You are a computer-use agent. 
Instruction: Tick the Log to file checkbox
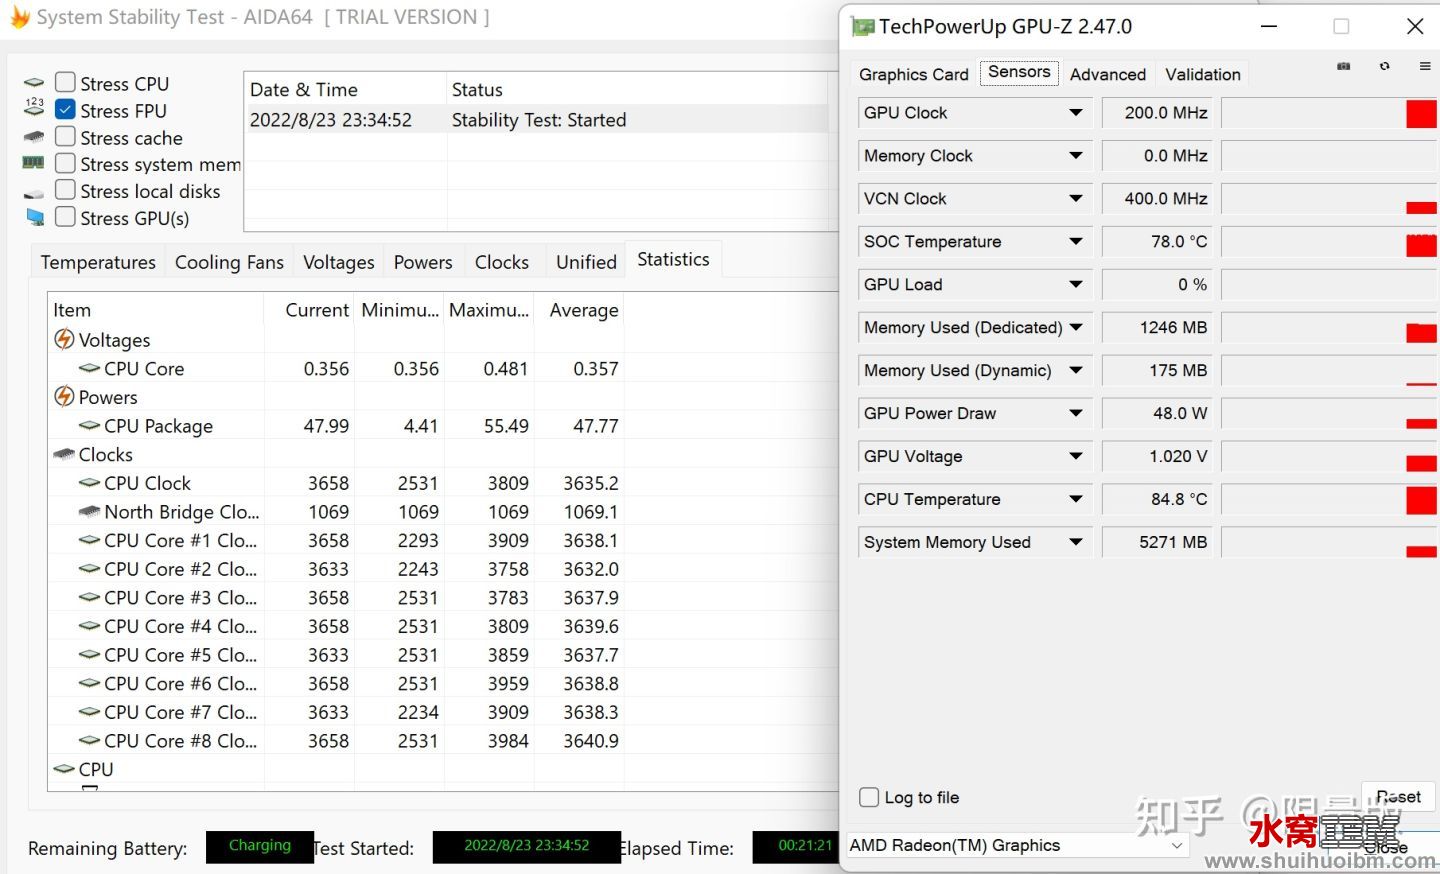pos(869,797)
